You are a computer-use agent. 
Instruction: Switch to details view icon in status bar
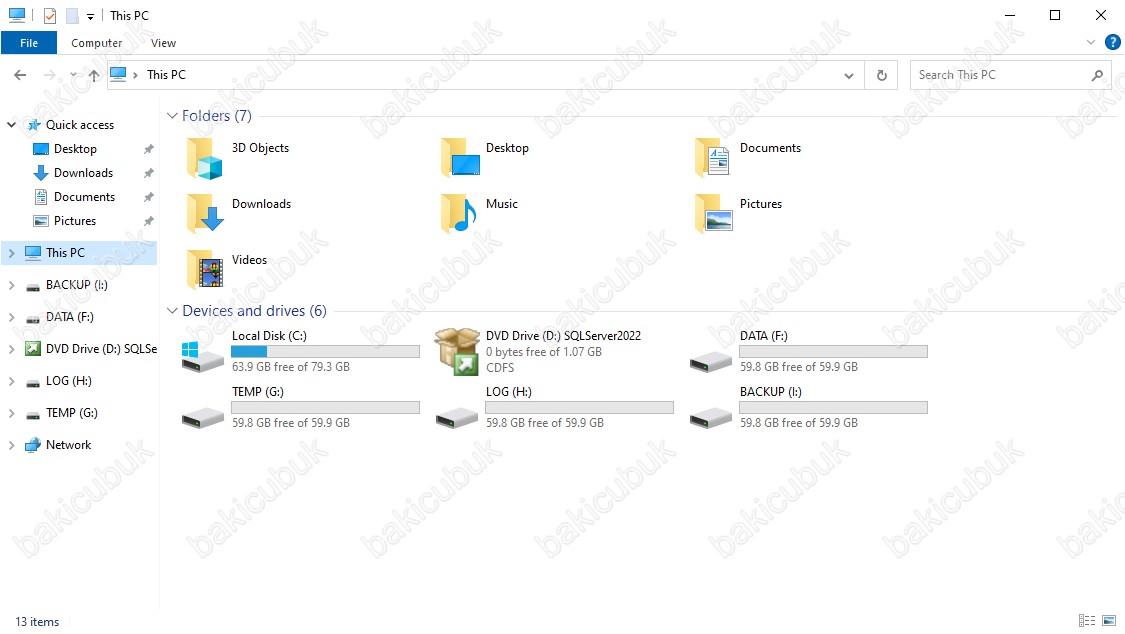coord(1086,621)
